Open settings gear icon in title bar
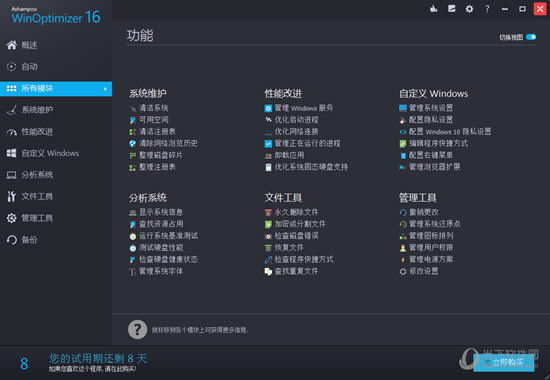The width and height of the screenshot is (550, 380). click(x=469, y=9)
